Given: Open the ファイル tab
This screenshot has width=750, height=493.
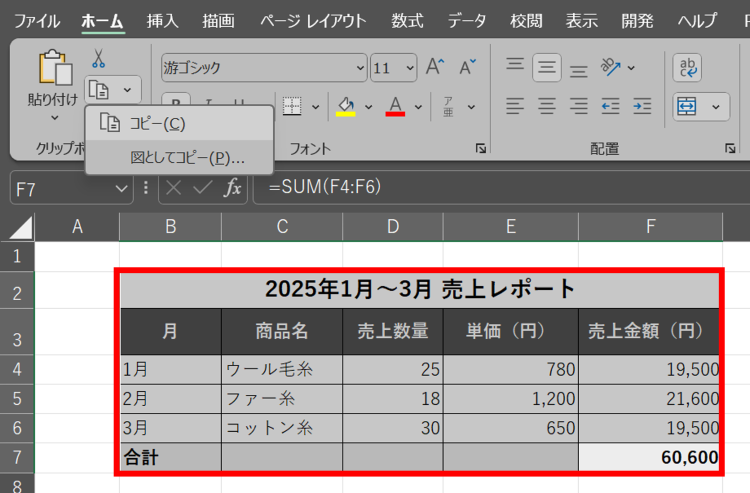Looking at the screenshot, I should (x=37, y=21).
